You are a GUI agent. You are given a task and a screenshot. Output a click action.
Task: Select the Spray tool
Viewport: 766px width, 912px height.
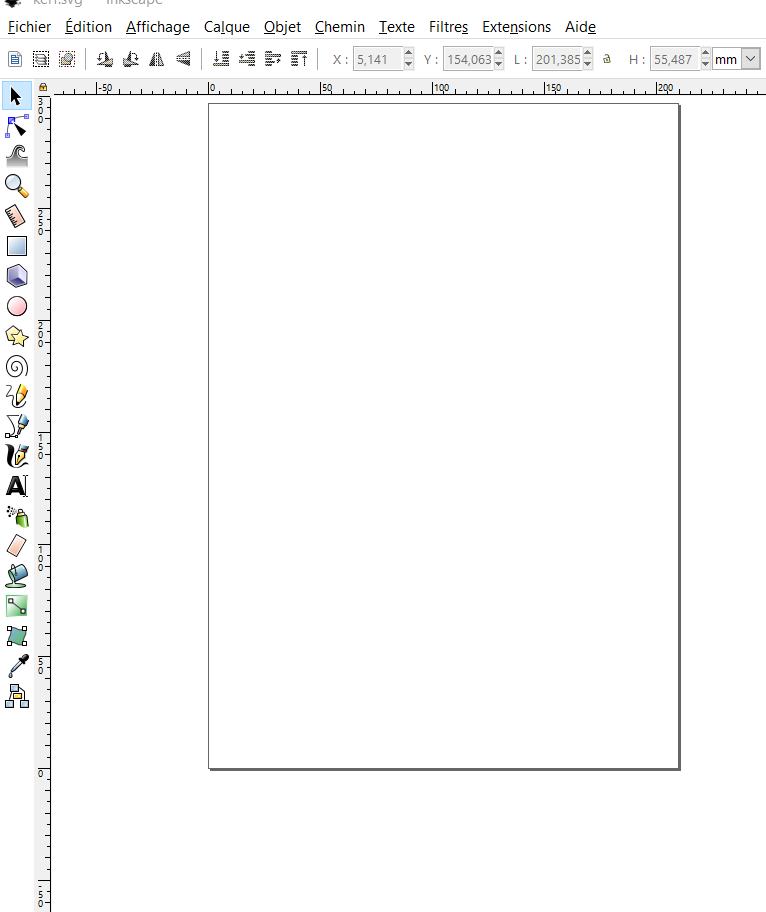[x=16, y=516]
